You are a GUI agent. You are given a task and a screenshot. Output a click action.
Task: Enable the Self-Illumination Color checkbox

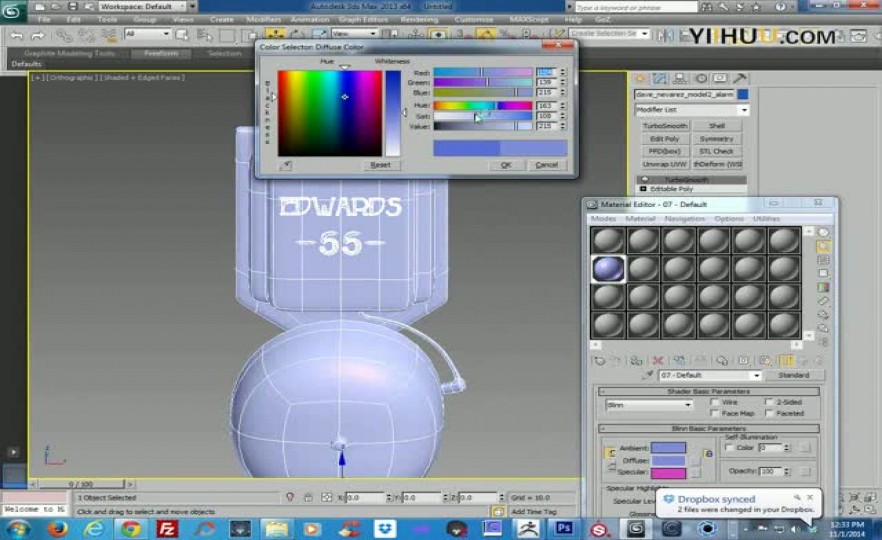(x=729, y=448)
